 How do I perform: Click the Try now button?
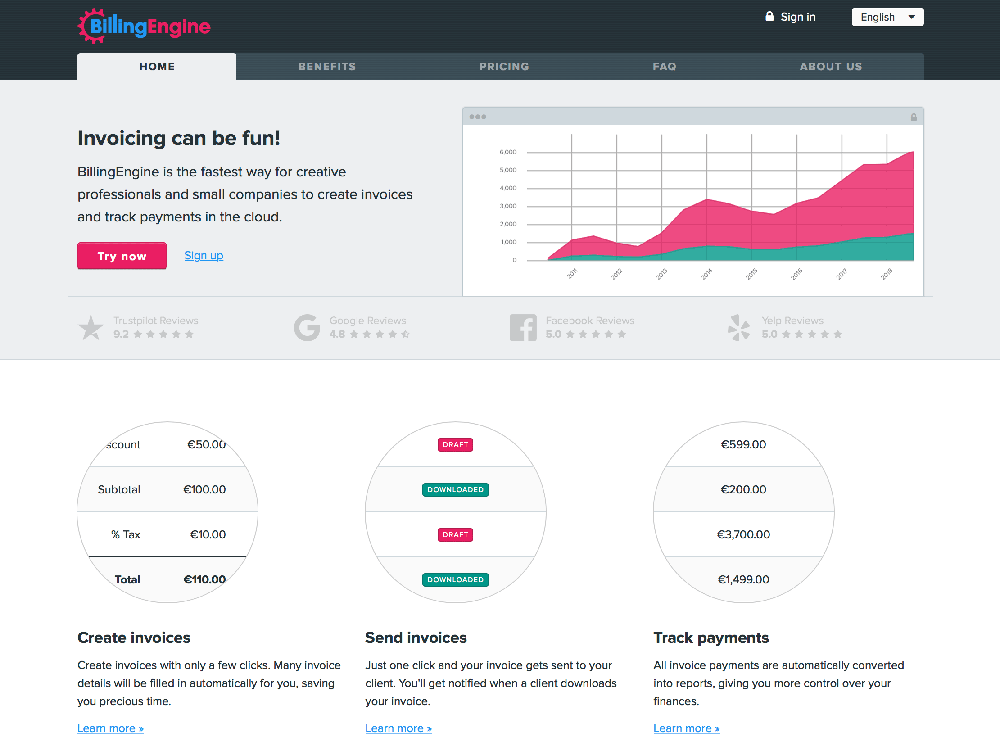point(122,256)
